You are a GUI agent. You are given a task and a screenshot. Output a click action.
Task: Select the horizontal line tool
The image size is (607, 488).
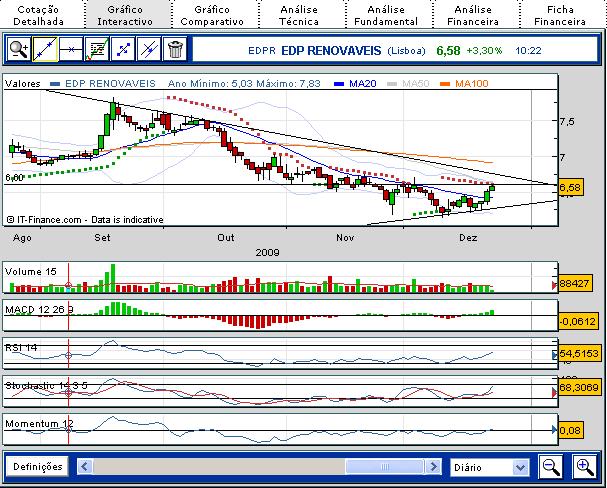[70, 48]
